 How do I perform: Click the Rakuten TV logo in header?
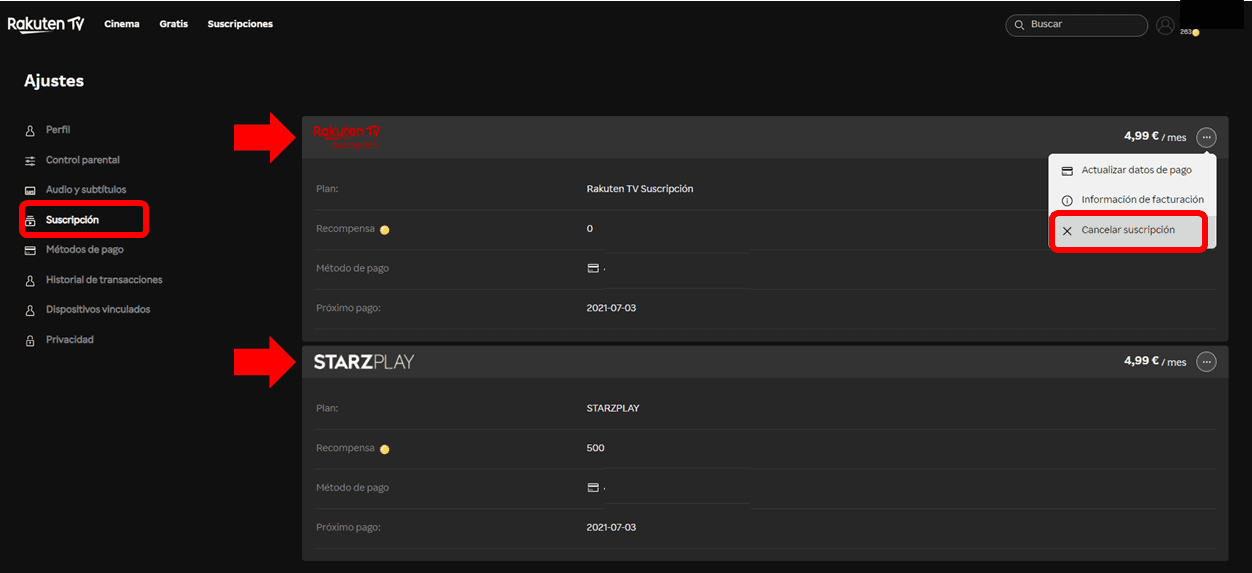click(46, 25)
